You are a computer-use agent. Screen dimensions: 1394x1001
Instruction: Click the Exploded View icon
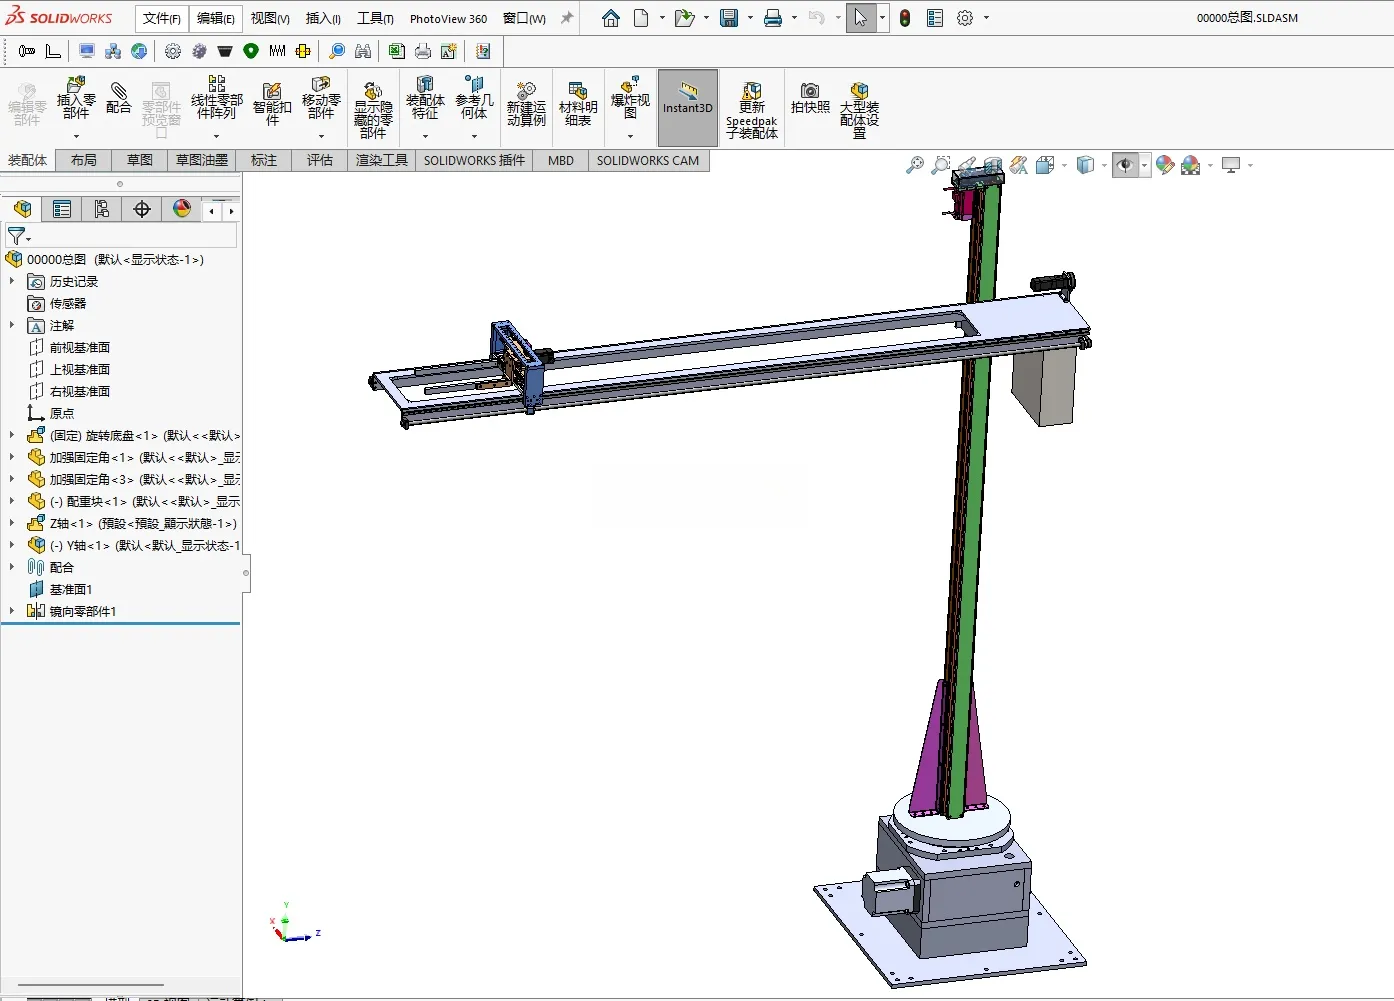(x=630, y=98)
